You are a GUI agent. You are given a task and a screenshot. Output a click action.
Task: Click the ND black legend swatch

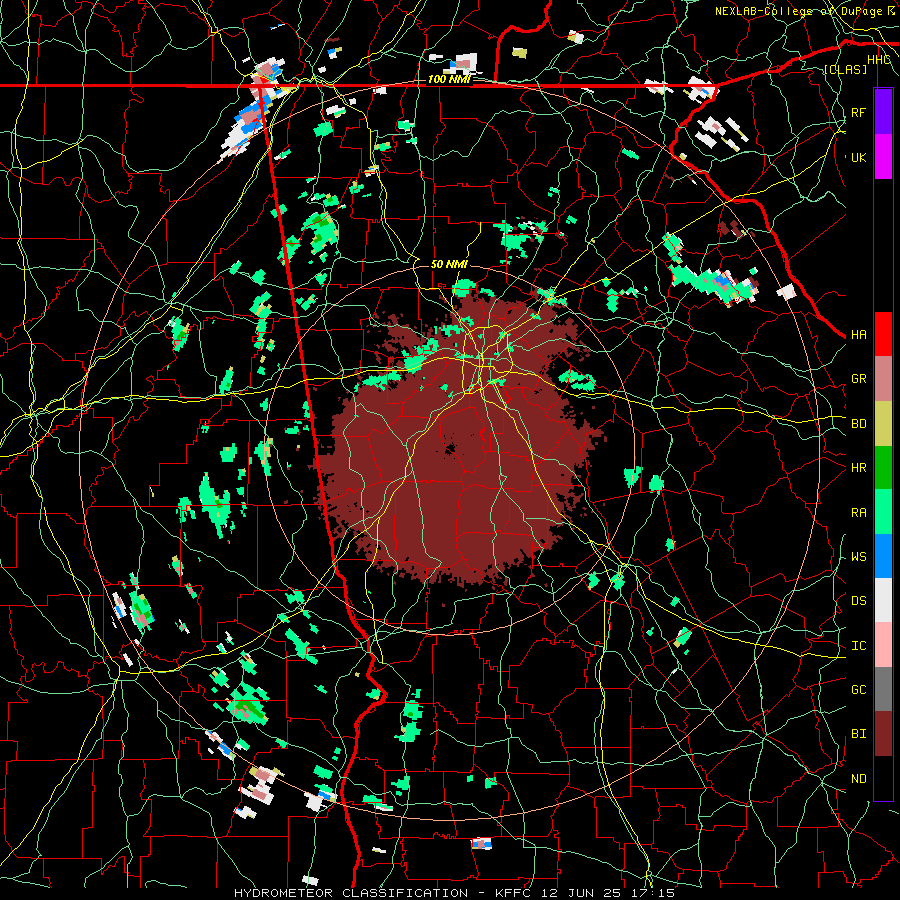point(883,778)
